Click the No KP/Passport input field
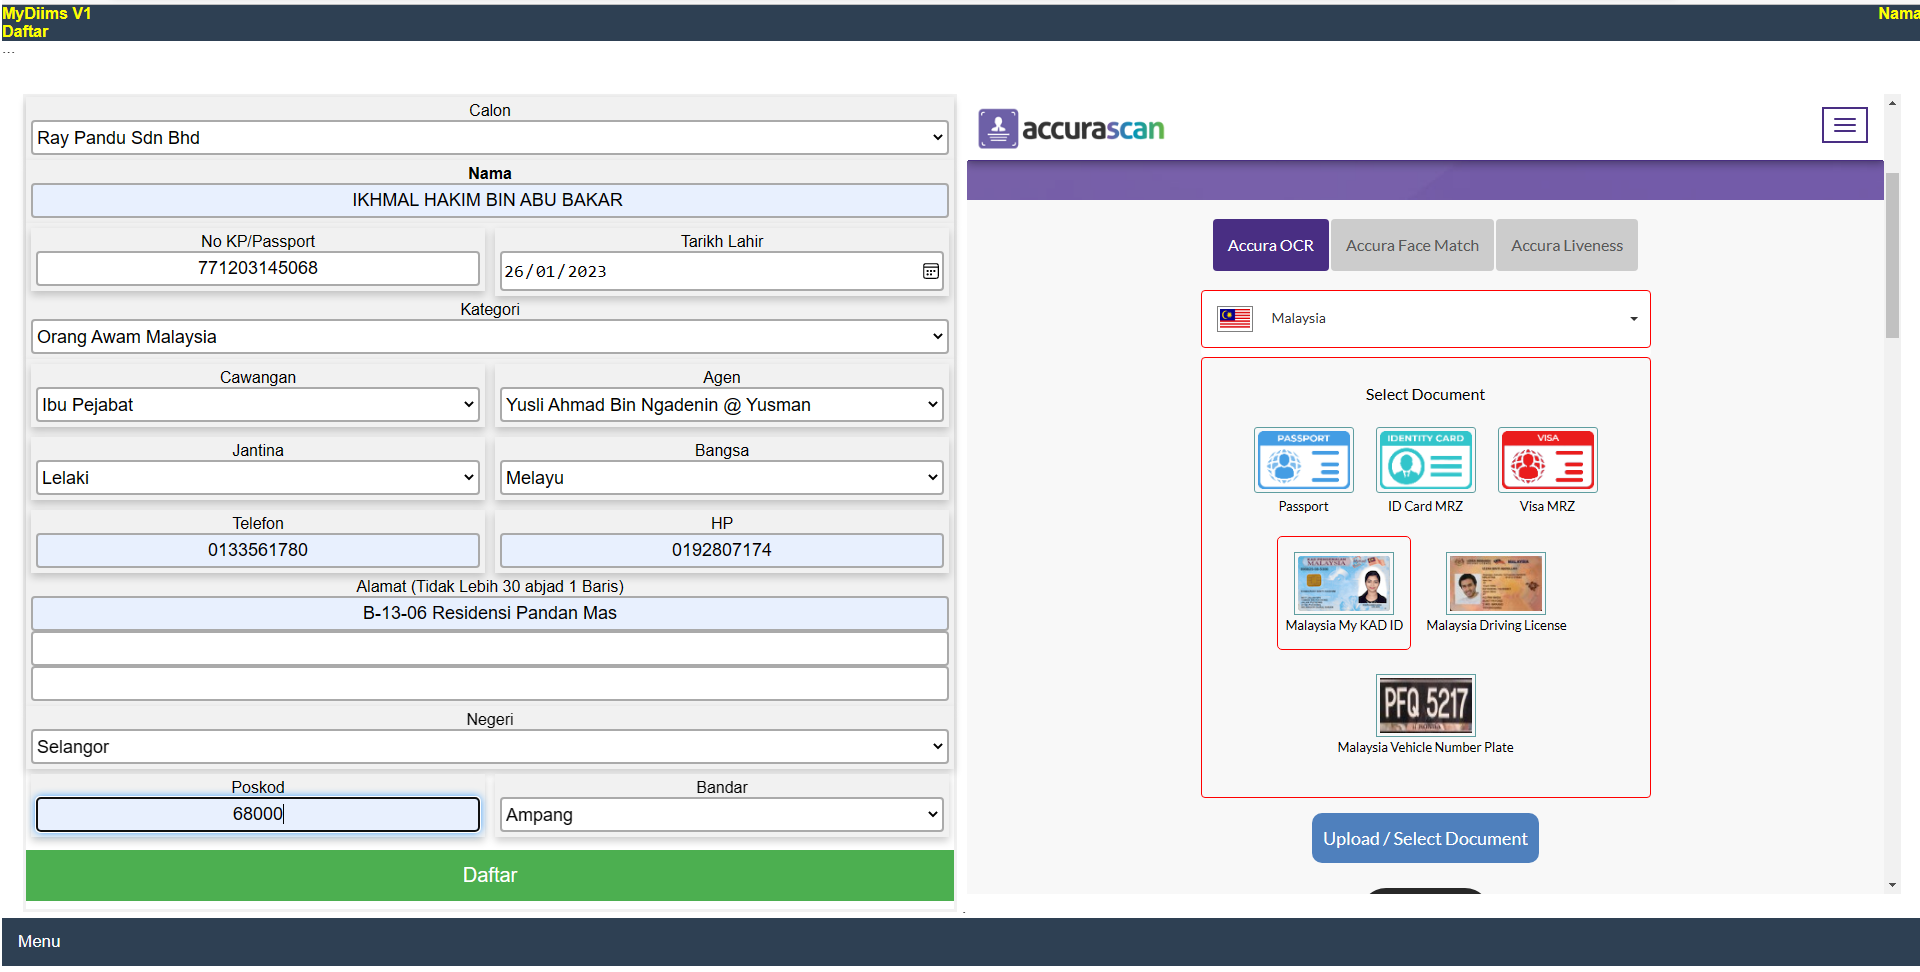The width and height of the screenshot is (1920, 972). pos(257,268)
